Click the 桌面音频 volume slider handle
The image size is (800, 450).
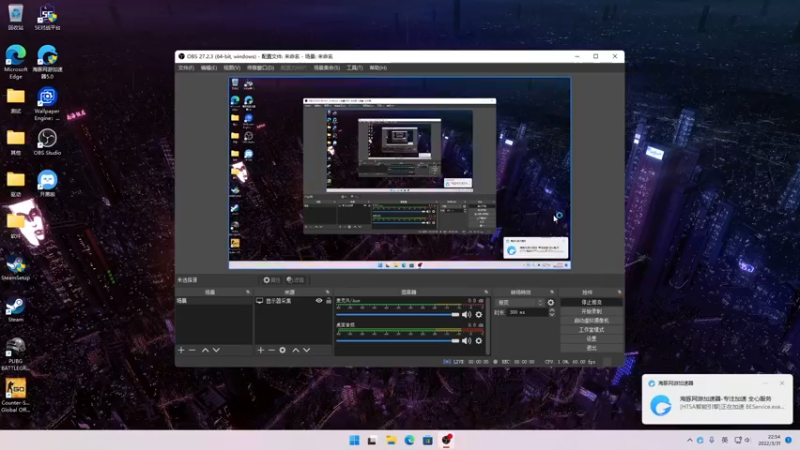pyautogui.click(x=455, y=341)
